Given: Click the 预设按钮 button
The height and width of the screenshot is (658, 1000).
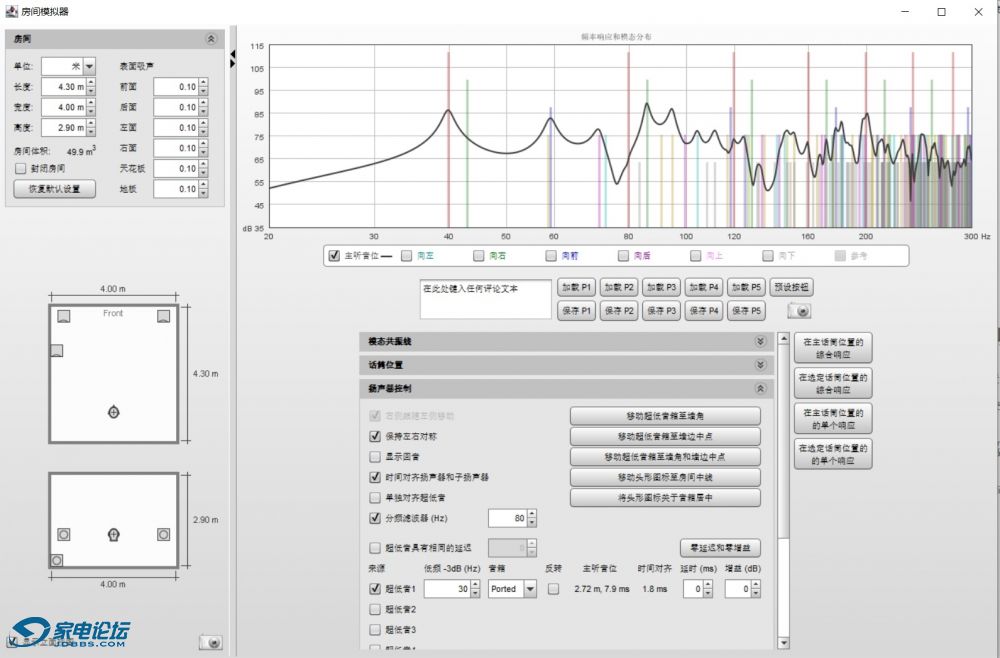Looking at the screenshot, I should 791,288.
